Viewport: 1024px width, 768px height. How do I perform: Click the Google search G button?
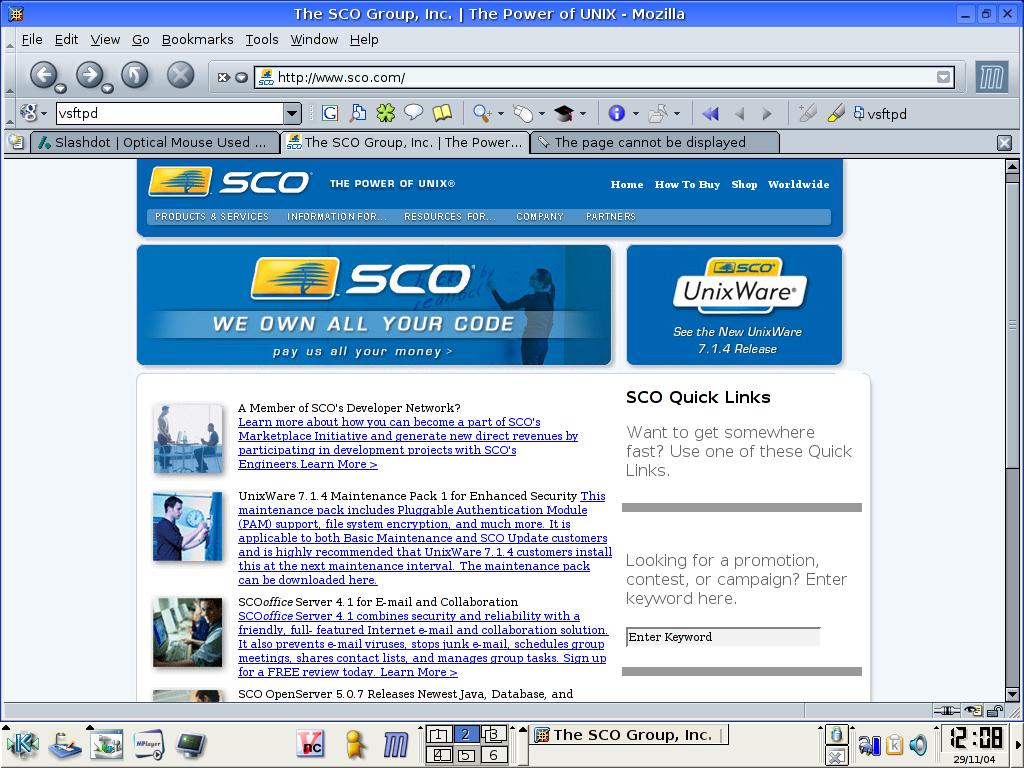coord(329,113)
